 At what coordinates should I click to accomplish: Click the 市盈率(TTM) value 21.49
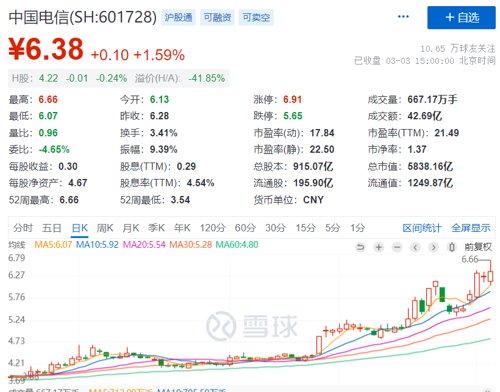(x=447, y=133)
